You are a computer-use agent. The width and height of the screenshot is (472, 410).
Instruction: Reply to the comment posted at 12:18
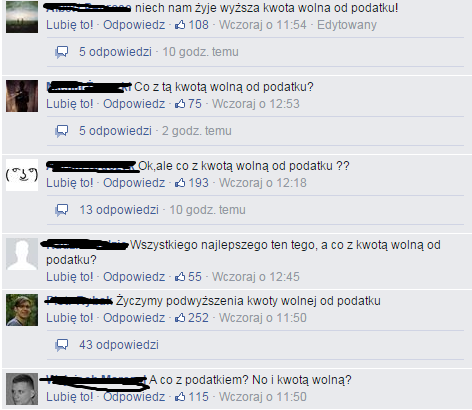click(134, 183)
